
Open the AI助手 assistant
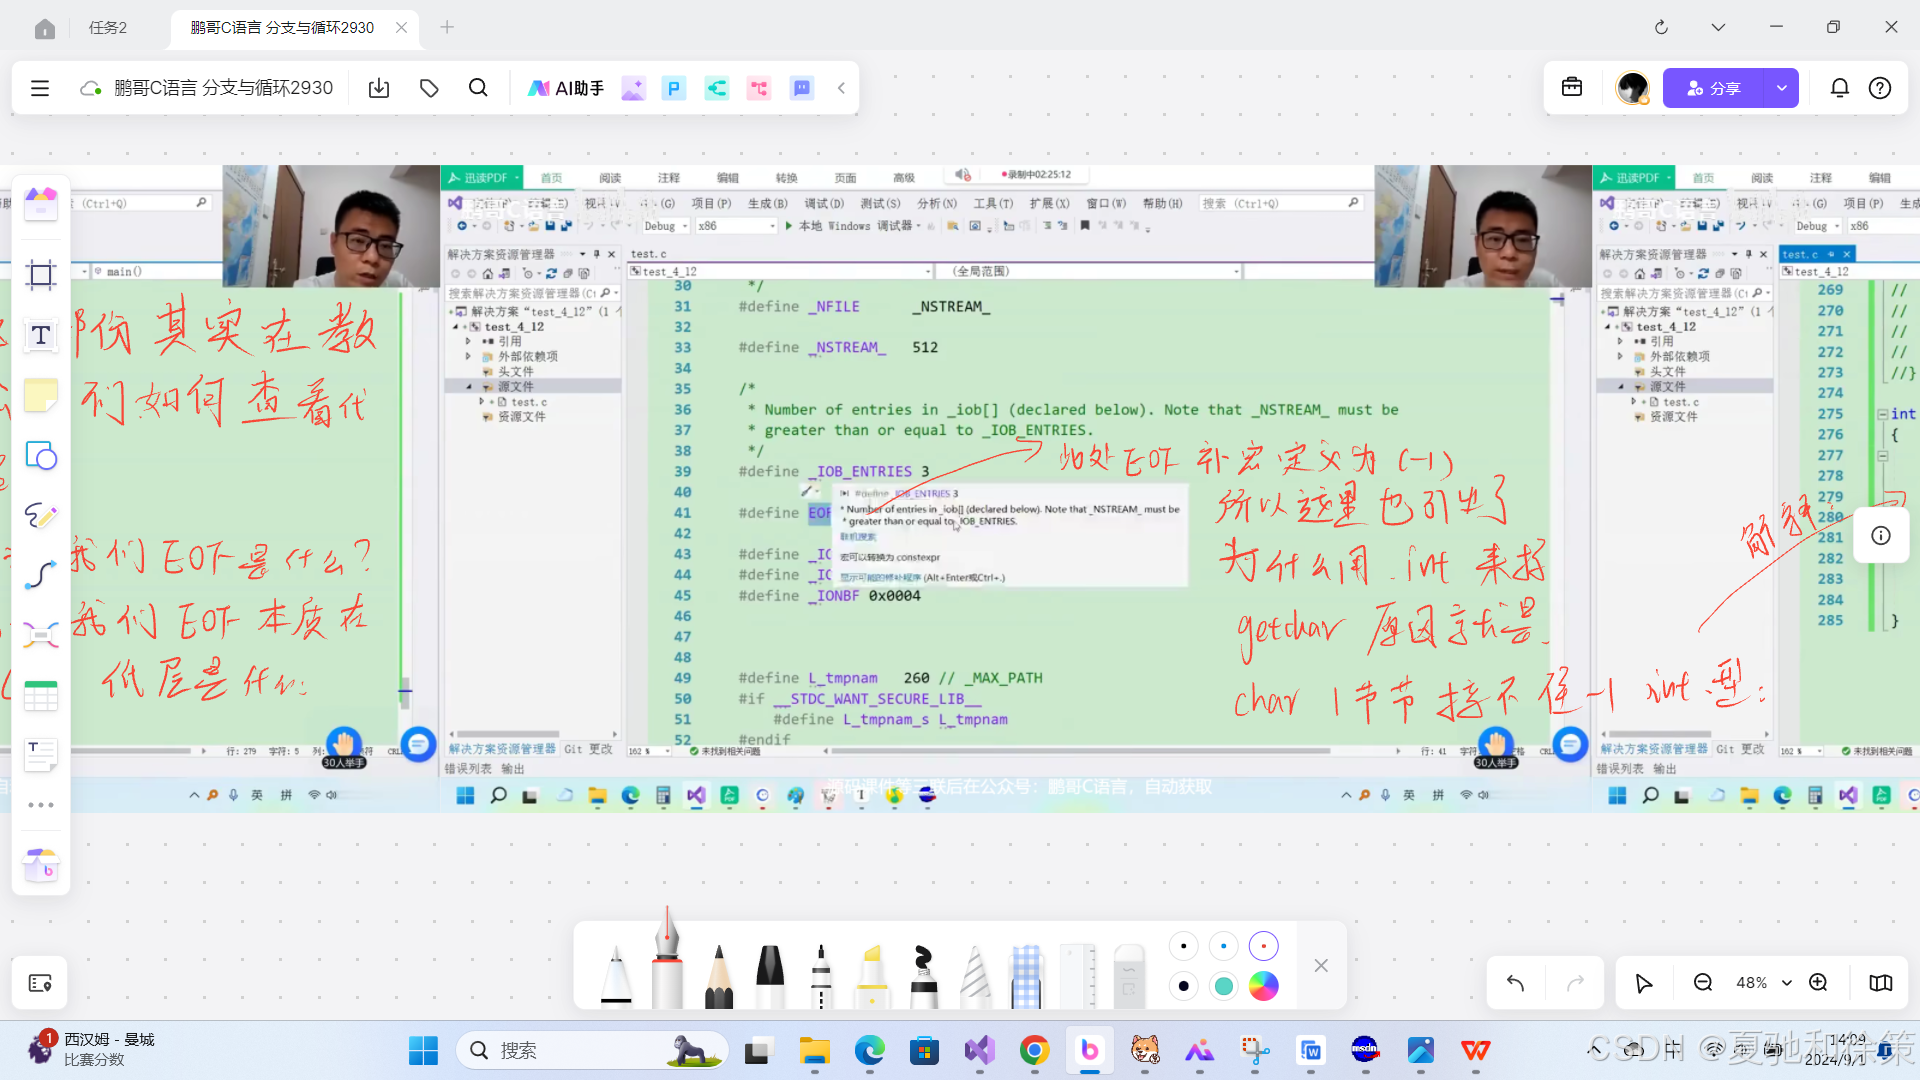566,88
